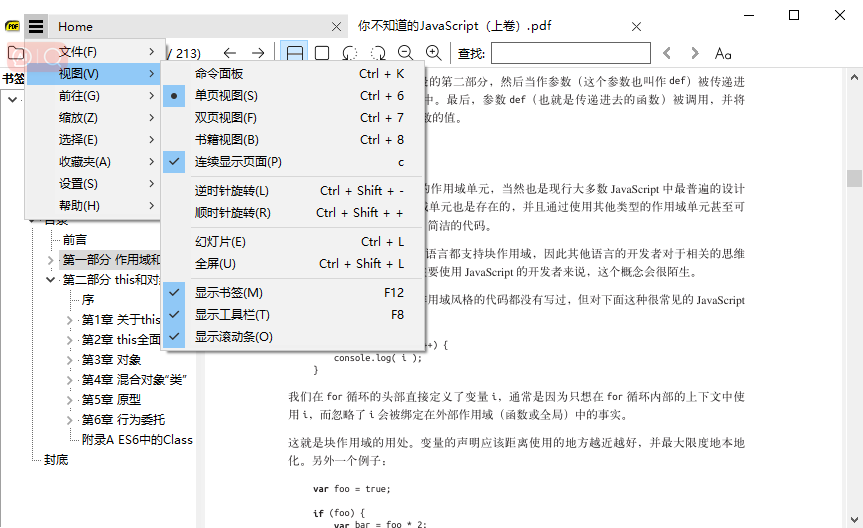
Task: Open the 收藏夹(A) submenu
Action: pos(93,162)
